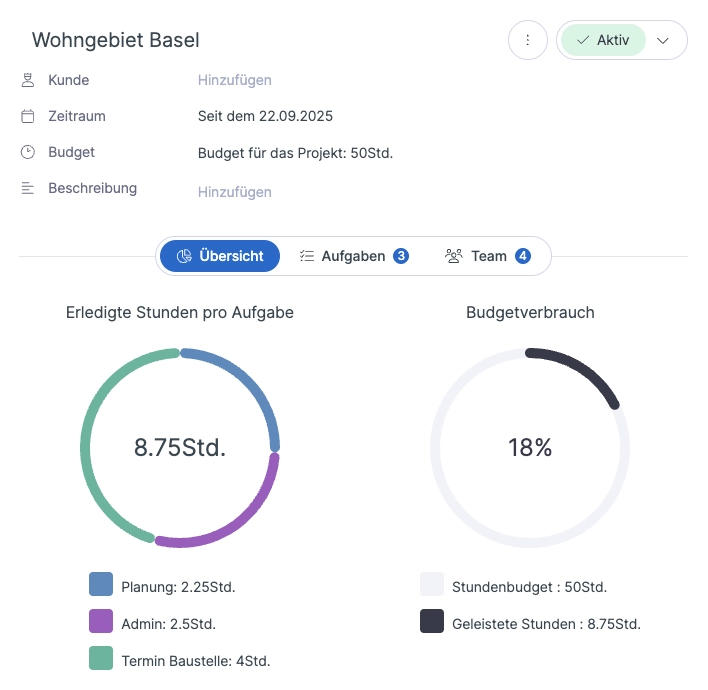Viewport: 708px width, 690px height.
Task: Open the three-dot more options menu
Action: click(x=527, y=41)
